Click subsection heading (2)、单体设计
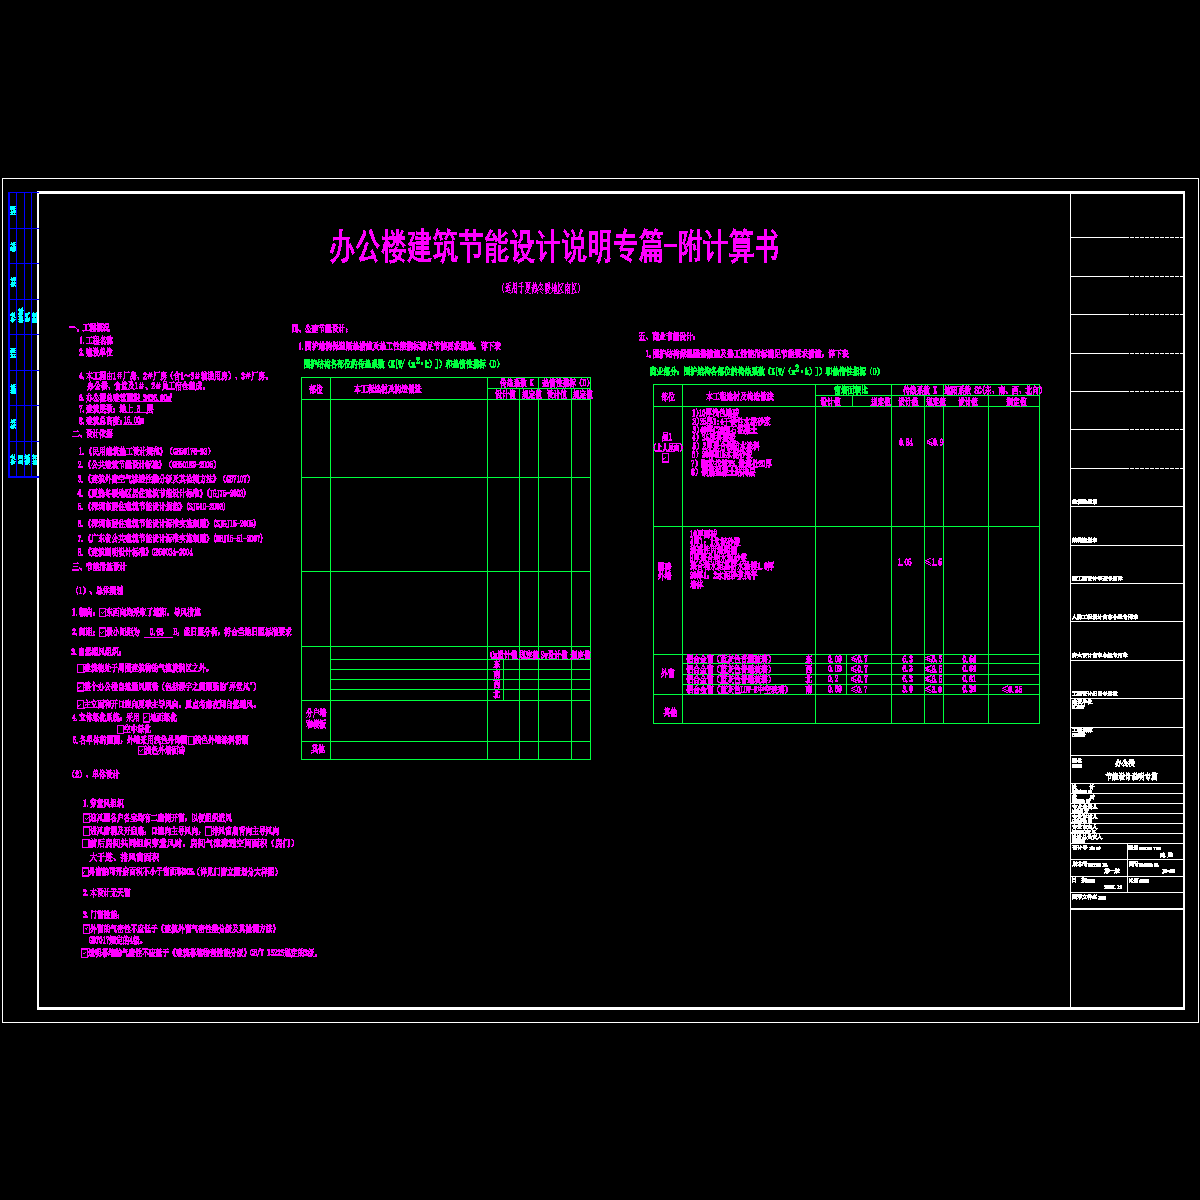Screen dimensions: 1200x1200 96,774
